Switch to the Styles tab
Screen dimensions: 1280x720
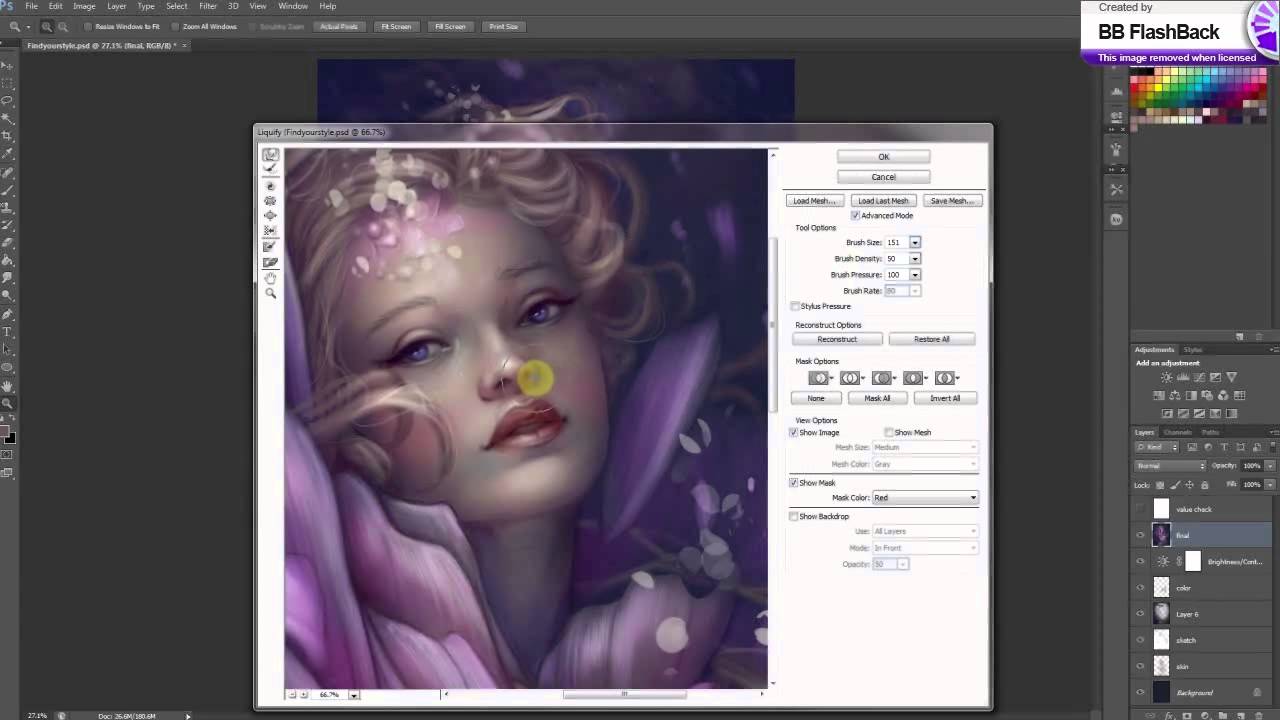point(1193,349)
